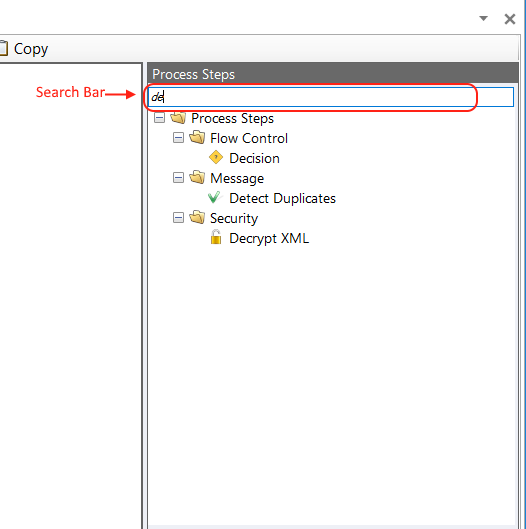Collapse the Message folder
Viewport: 526px width, 529px height.
(178, 177)
